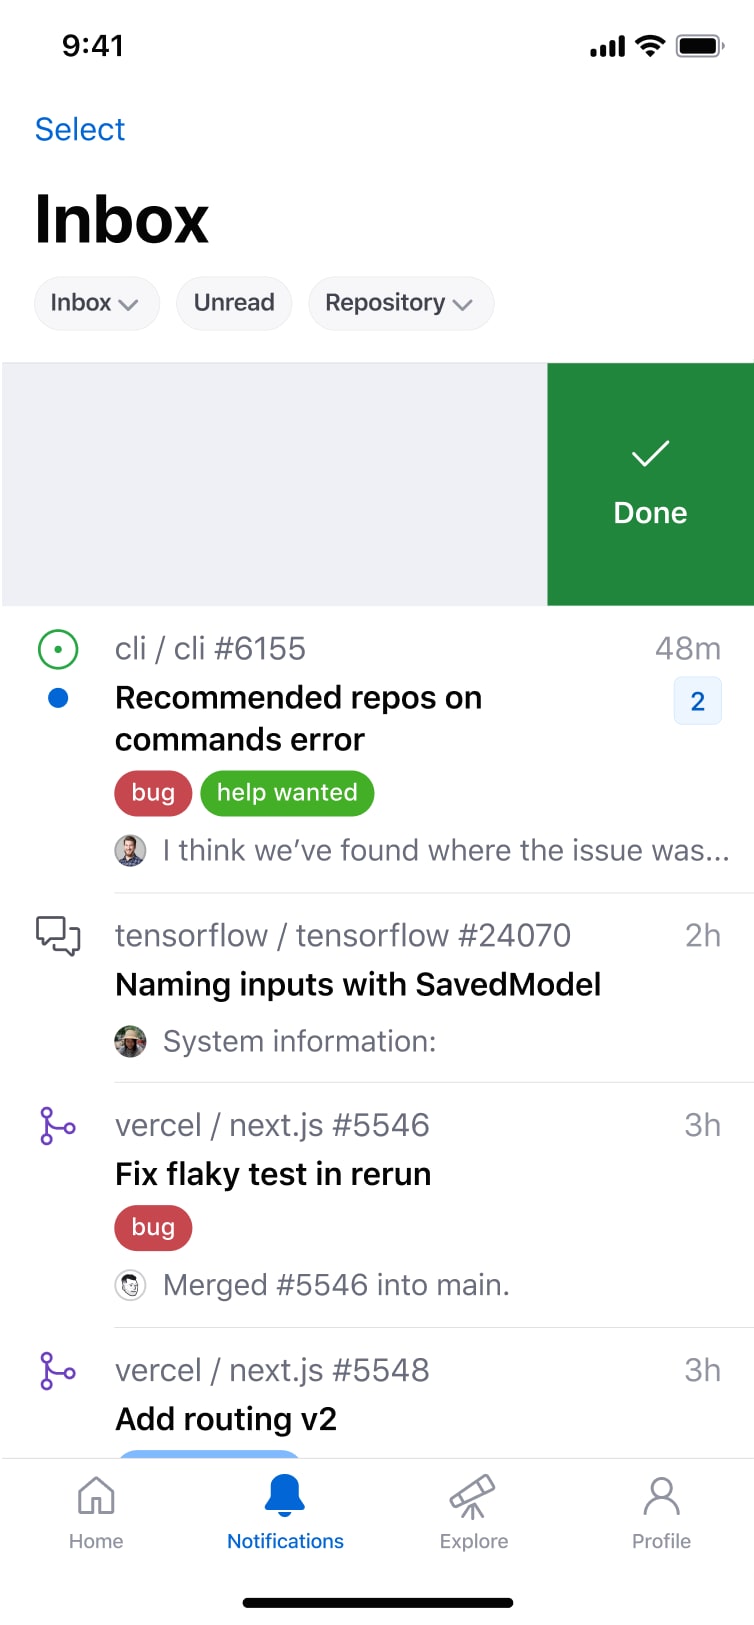This screenshot has height=1625, width=754.
Task: Switch to the Explore tab
Action: [472, 1512]
